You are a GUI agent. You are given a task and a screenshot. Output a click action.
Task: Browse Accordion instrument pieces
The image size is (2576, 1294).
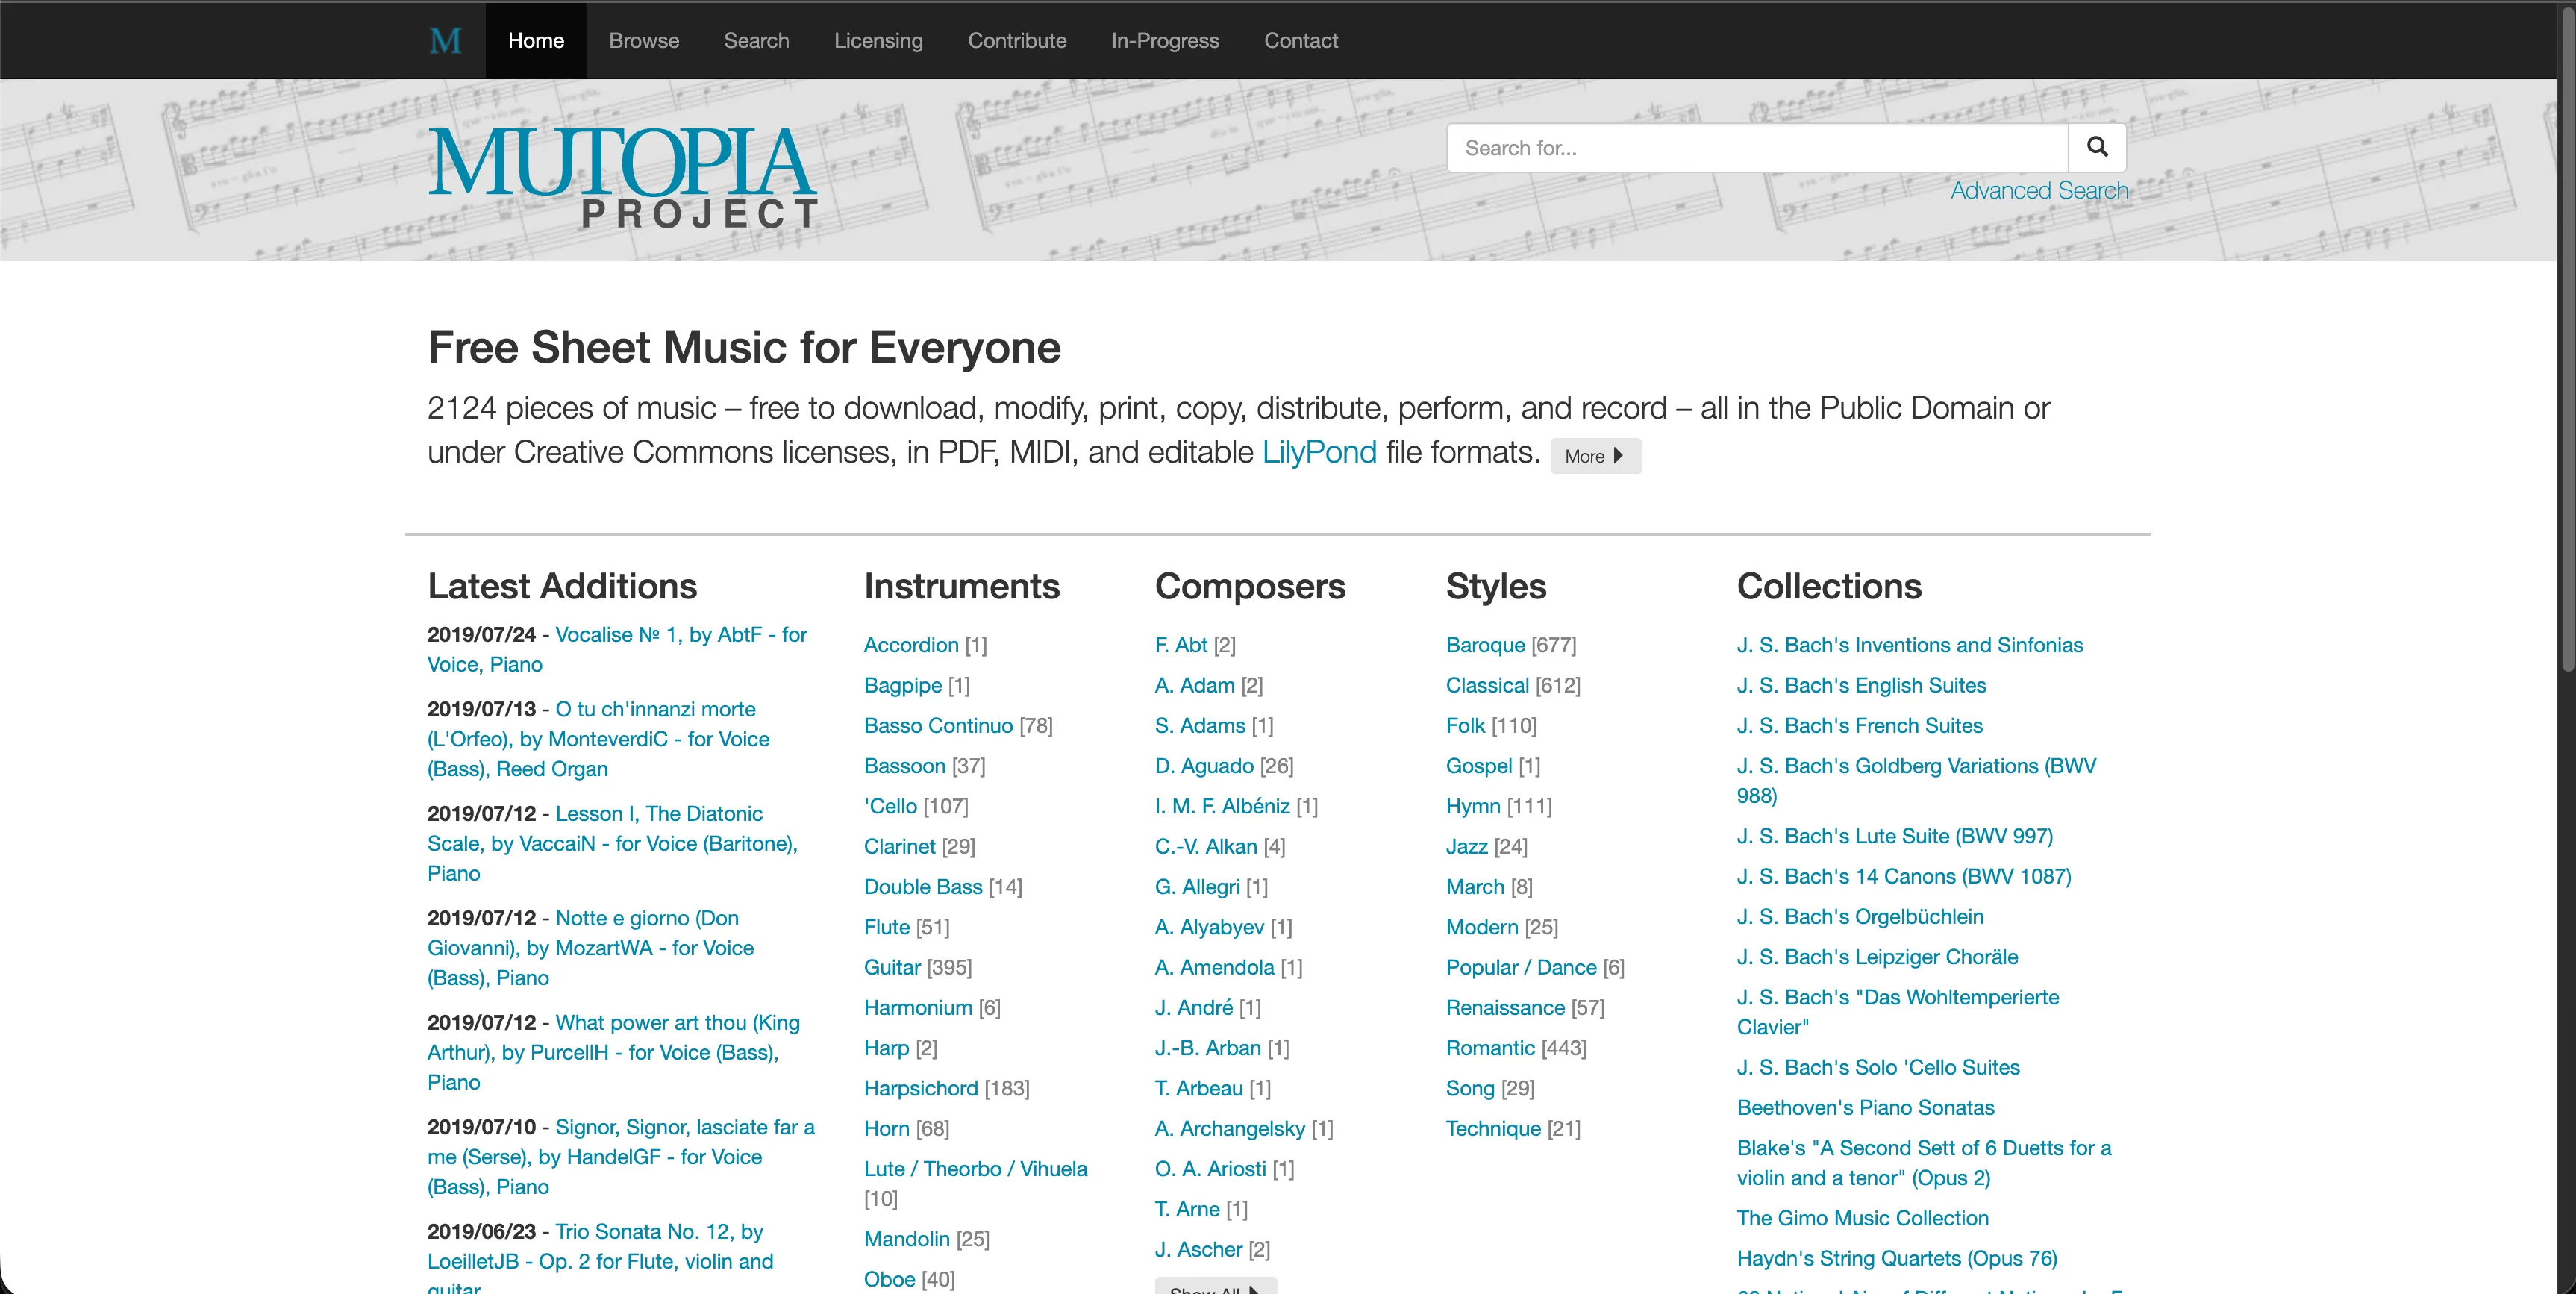[x=911, y=645]
